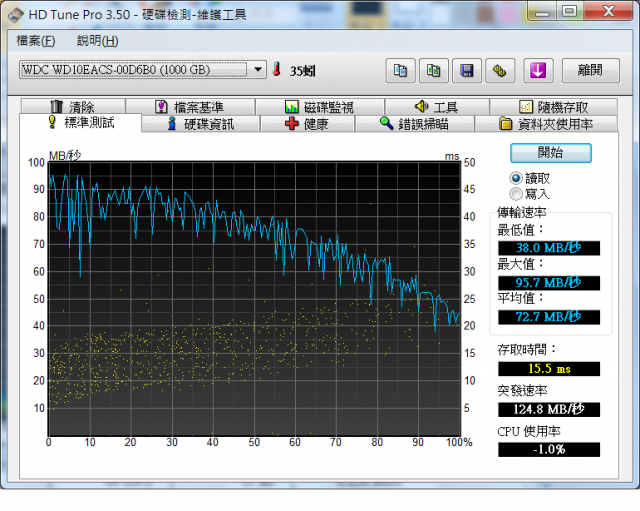The width and height of the screenshot is (640, 511).
Task: Click the minimum value 38.0 MB/秒
Action: click(x=549, y=248)
